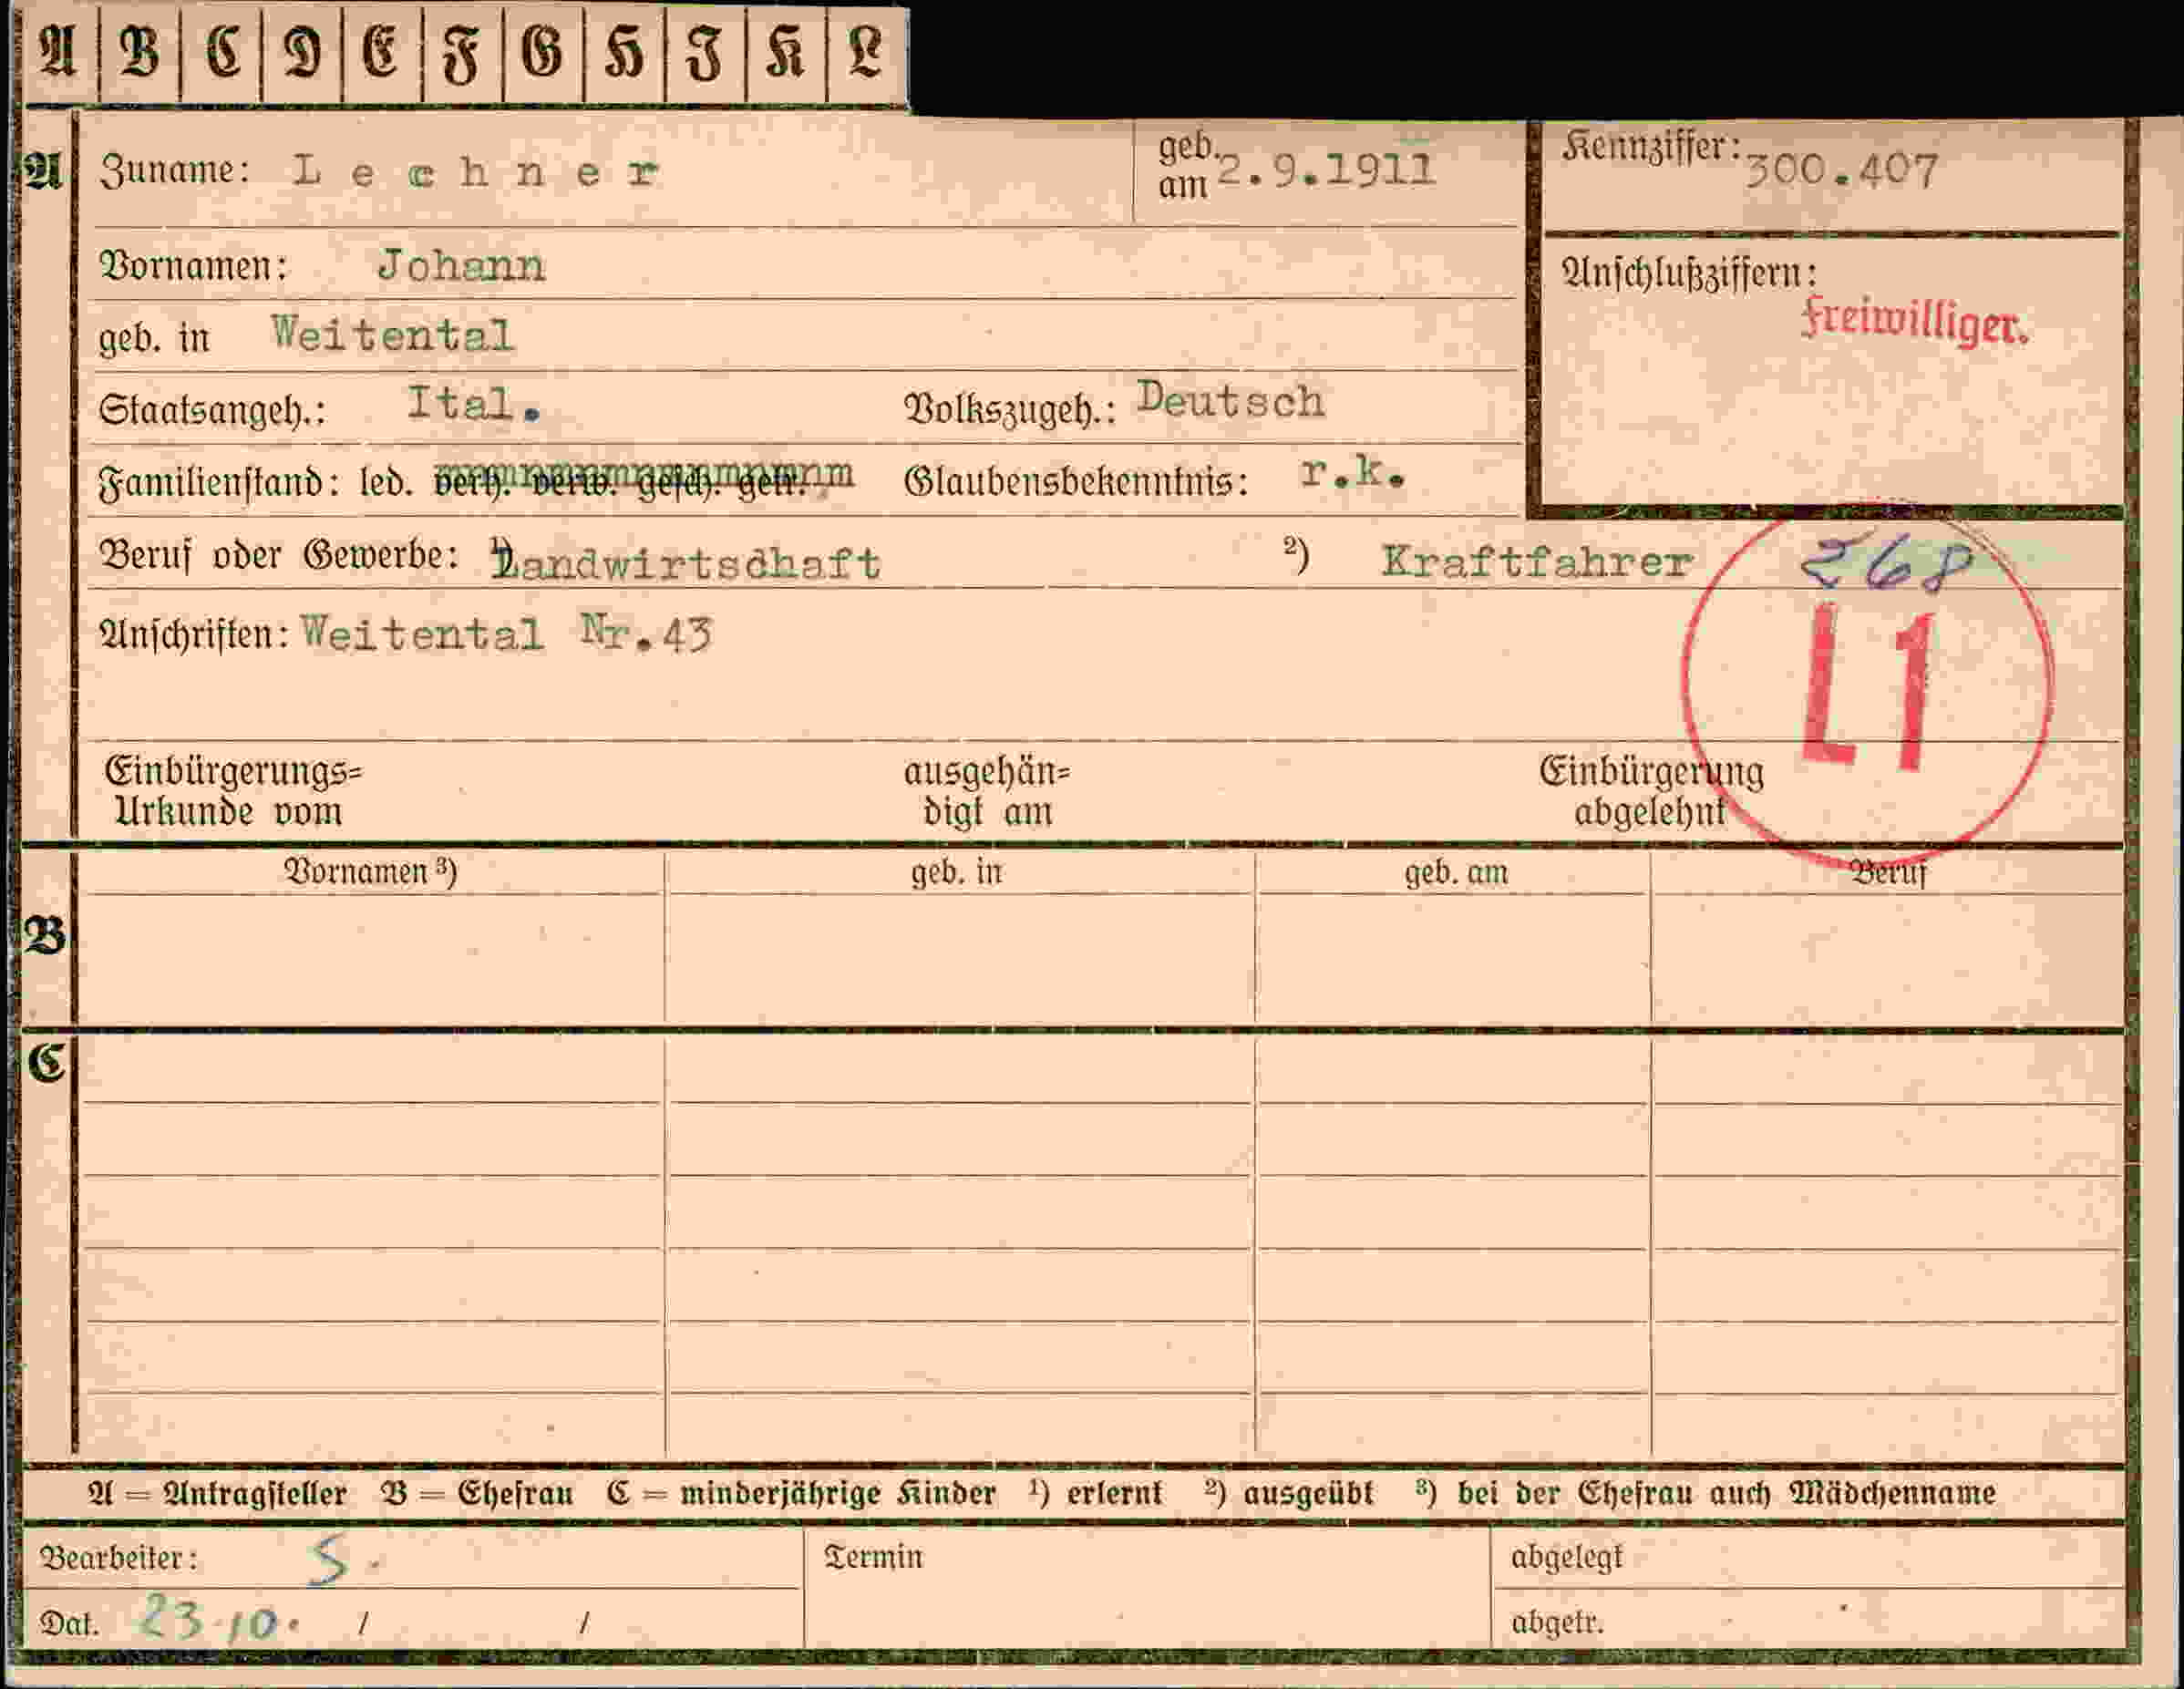Screen dimensions: 2184x1689
Task: Click the footnote 'B = Ehefrau'
Action: [477, 1494]
